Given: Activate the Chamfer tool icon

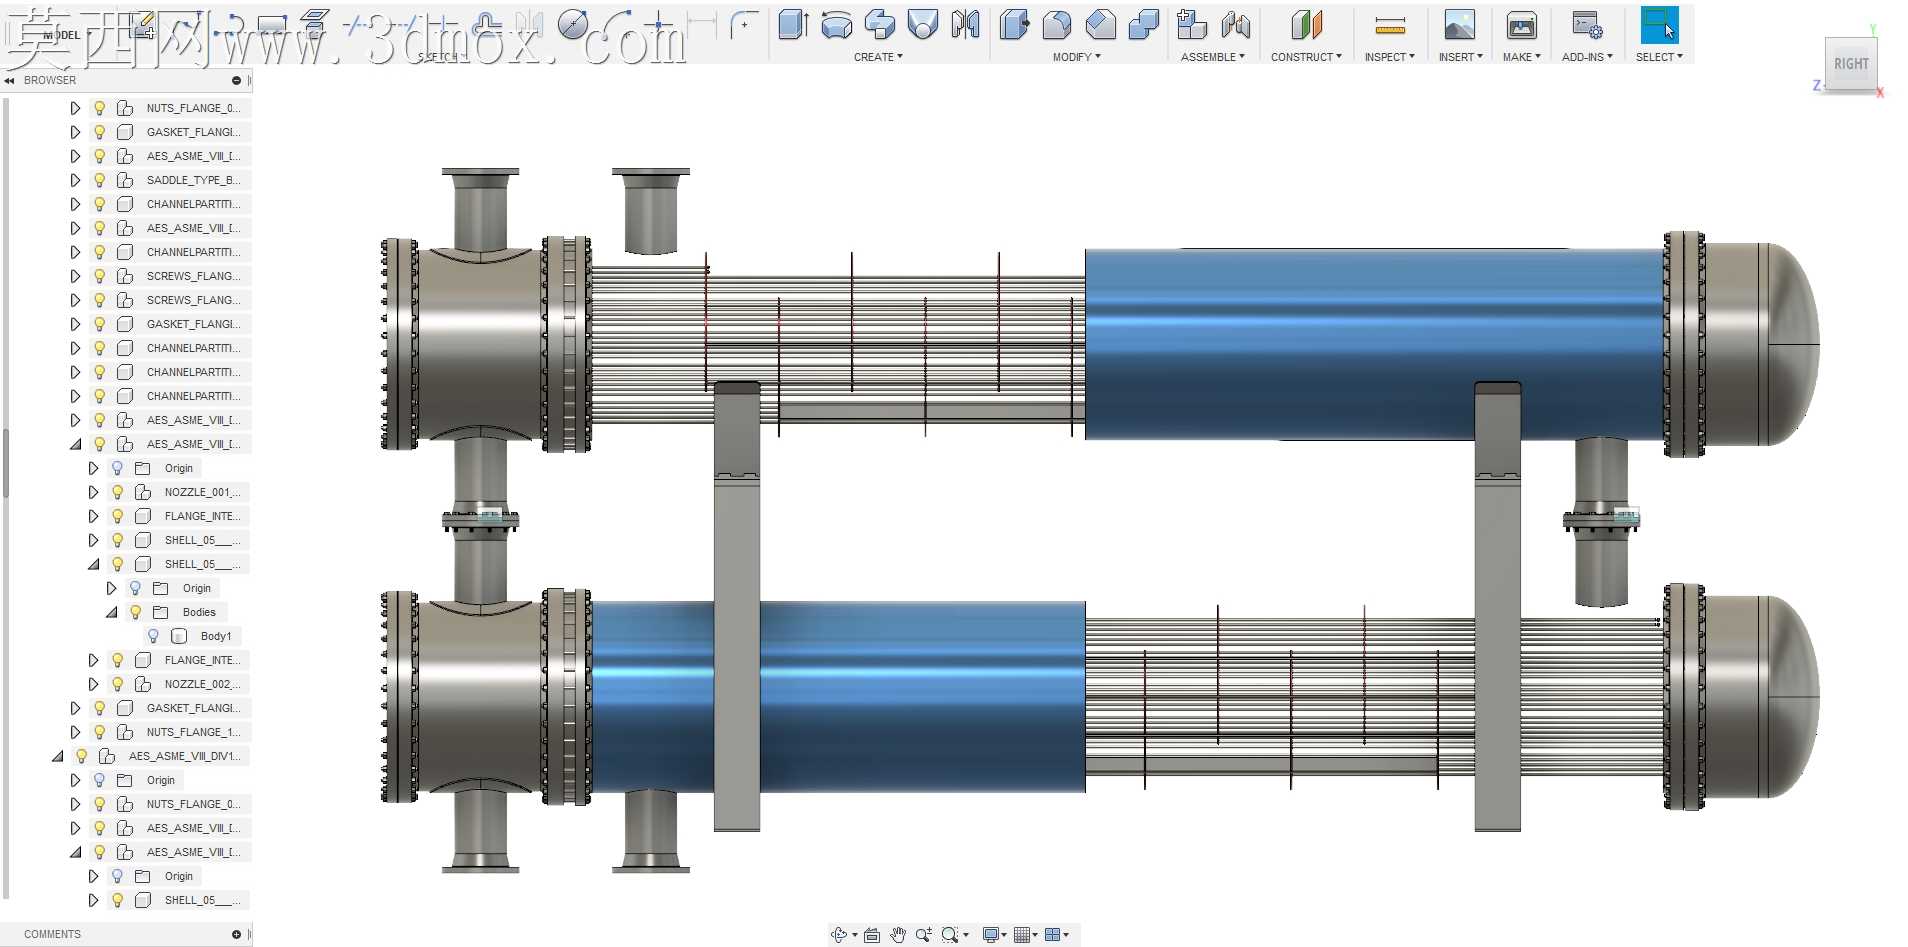Looking at the screenshot, I should tap(1100, 25).
